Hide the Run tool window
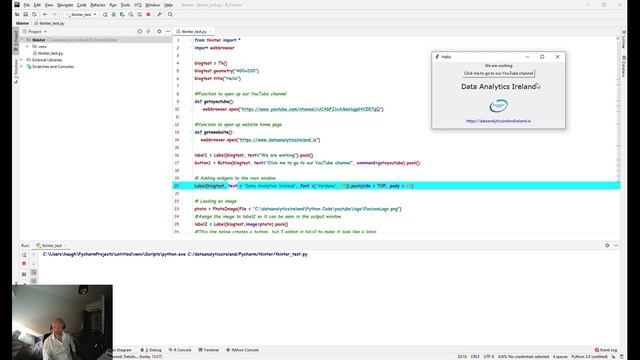Screen dimensions: 640x360 point(616,245)
